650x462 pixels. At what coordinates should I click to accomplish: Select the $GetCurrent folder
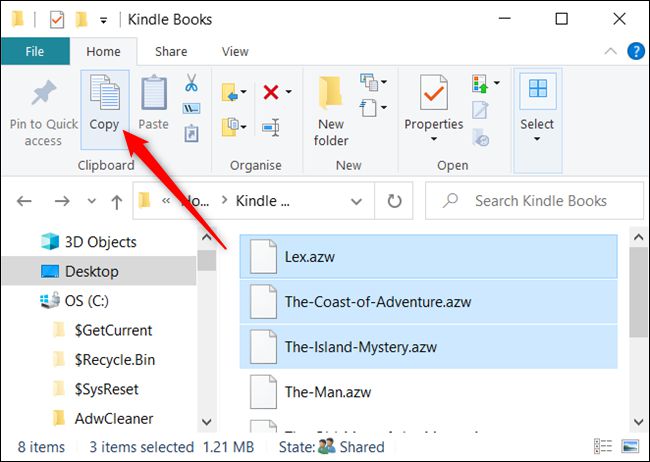(103, 331)
